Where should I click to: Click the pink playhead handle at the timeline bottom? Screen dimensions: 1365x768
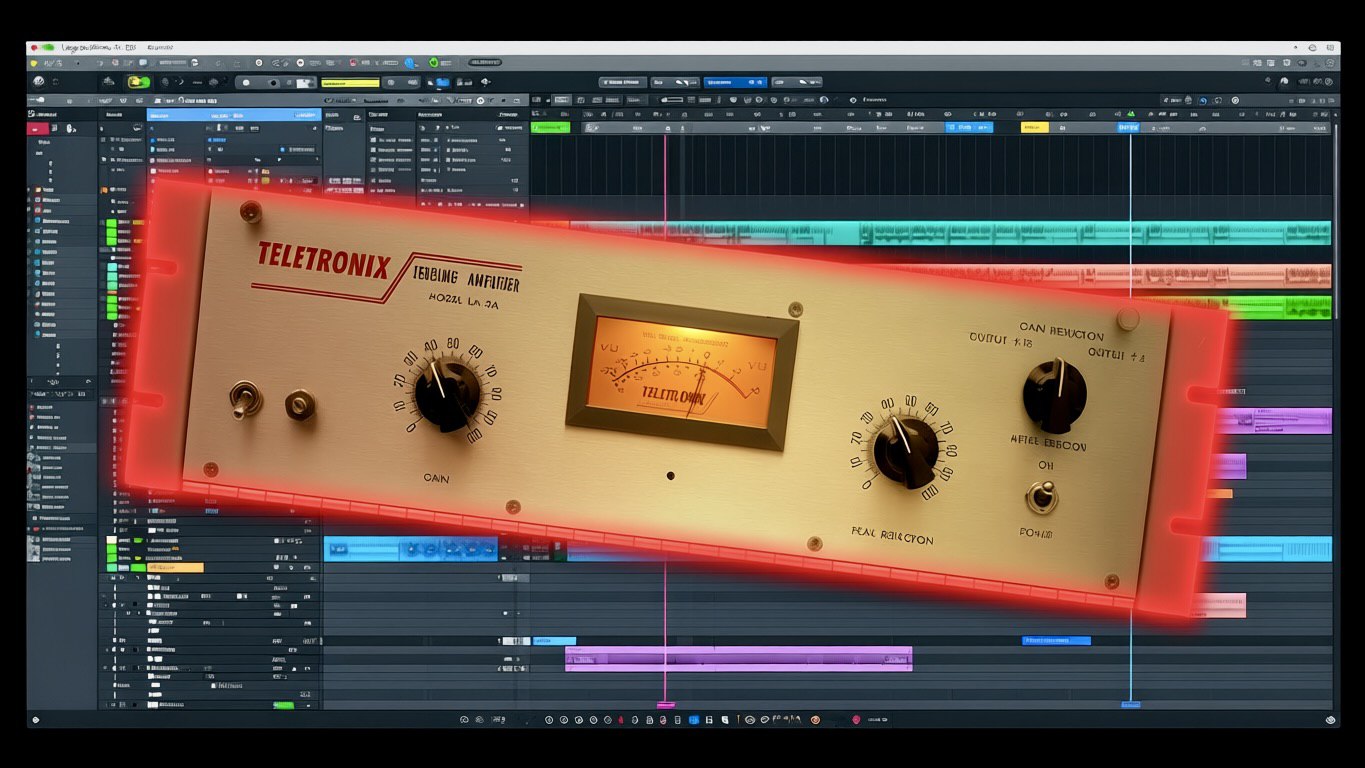click(x=665, y=705)
